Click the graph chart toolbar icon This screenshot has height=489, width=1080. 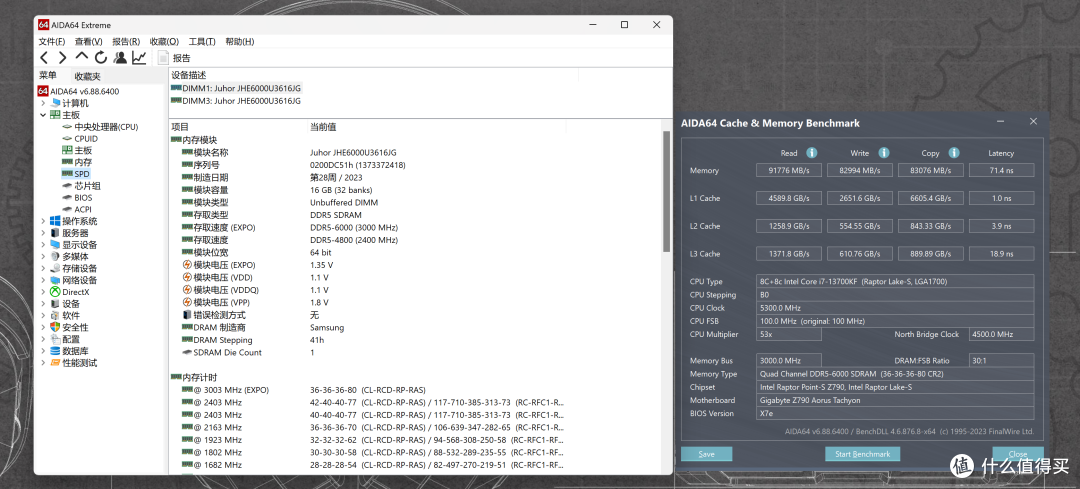pos(139,58)
